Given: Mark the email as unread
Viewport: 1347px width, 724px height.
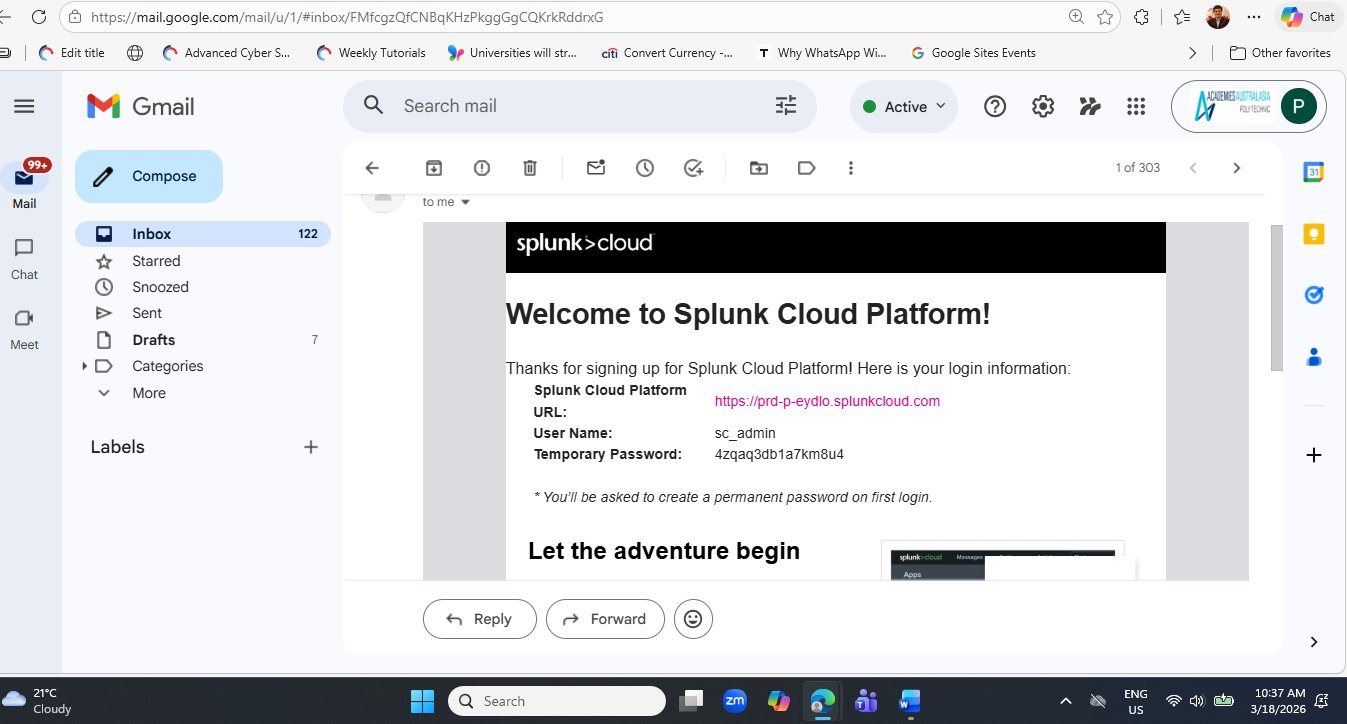Looking at the screenshot, I should point(595,167).
